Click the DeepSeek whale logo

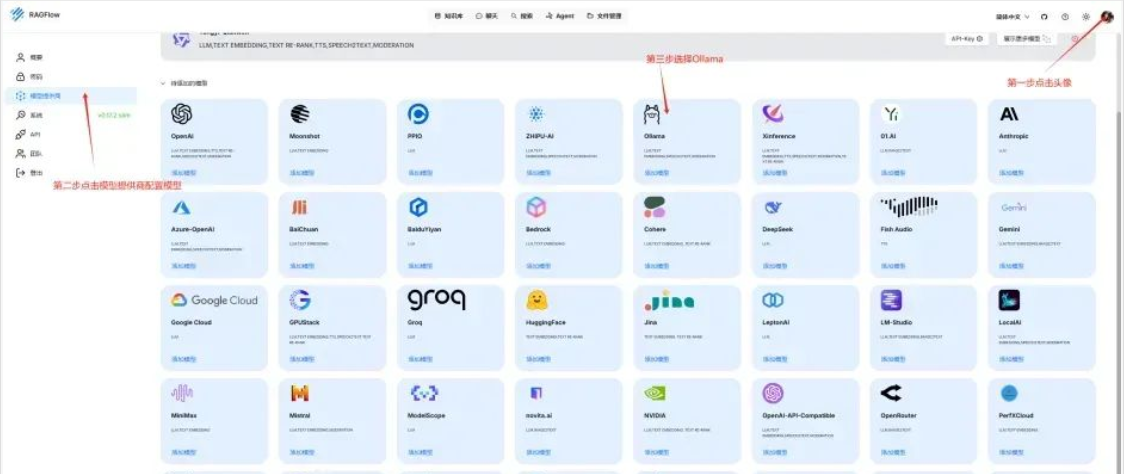(x=773, y=207)
